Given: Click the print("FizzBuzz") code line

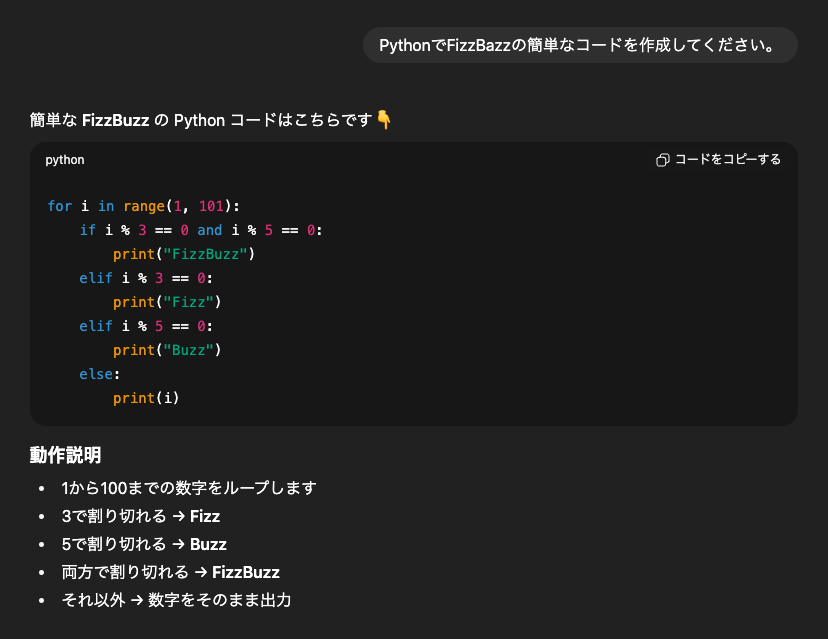Looking at the screenshot, I should point(184,254).
